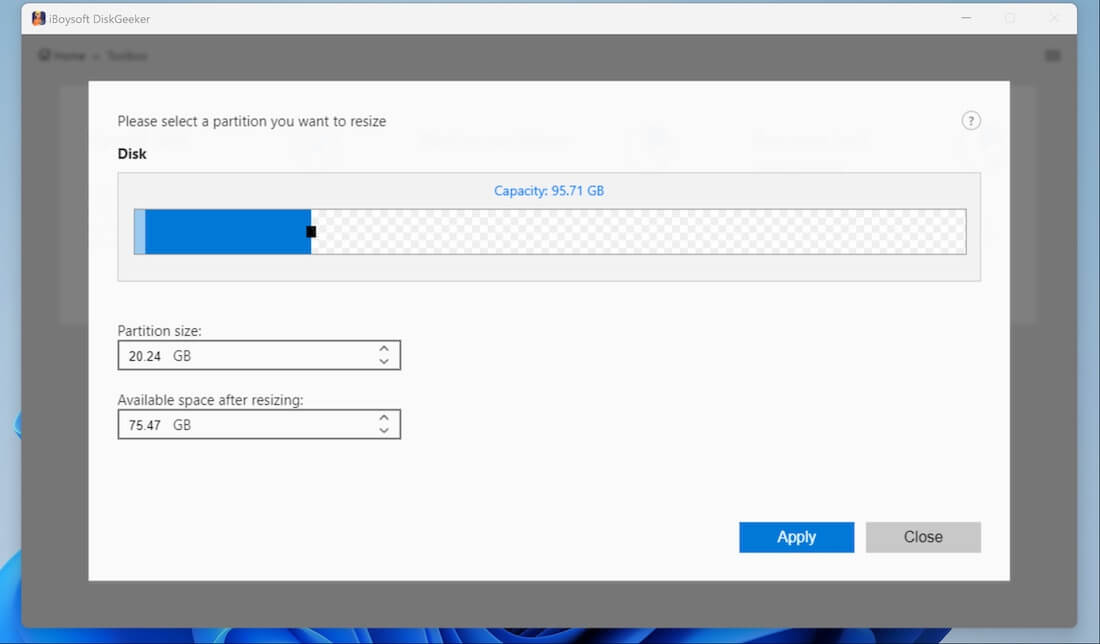Image resolution: width=1100 pixels, height=644 pixels.
Task: Click the Apply button
Action: 796,537
